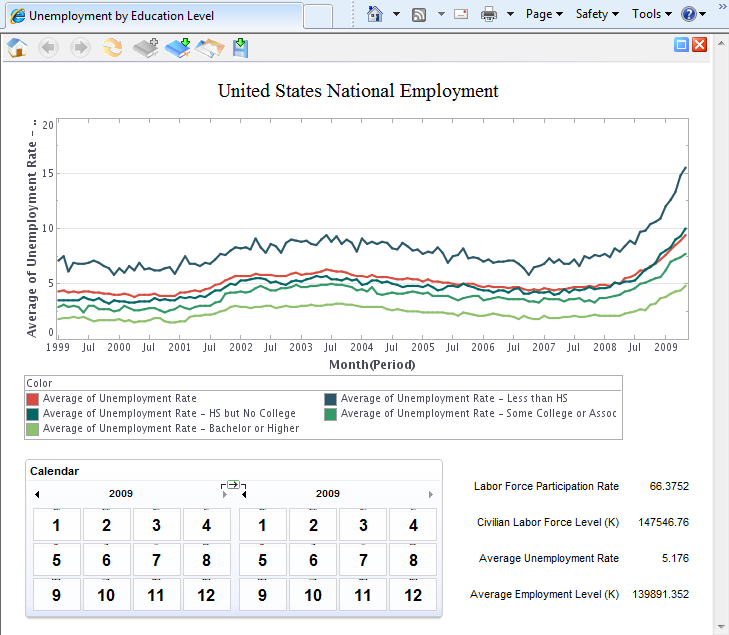Viewport: 729px width, 635px height.
Task: Click the refresh arrows toolbar icon
Action: point(113,48)
